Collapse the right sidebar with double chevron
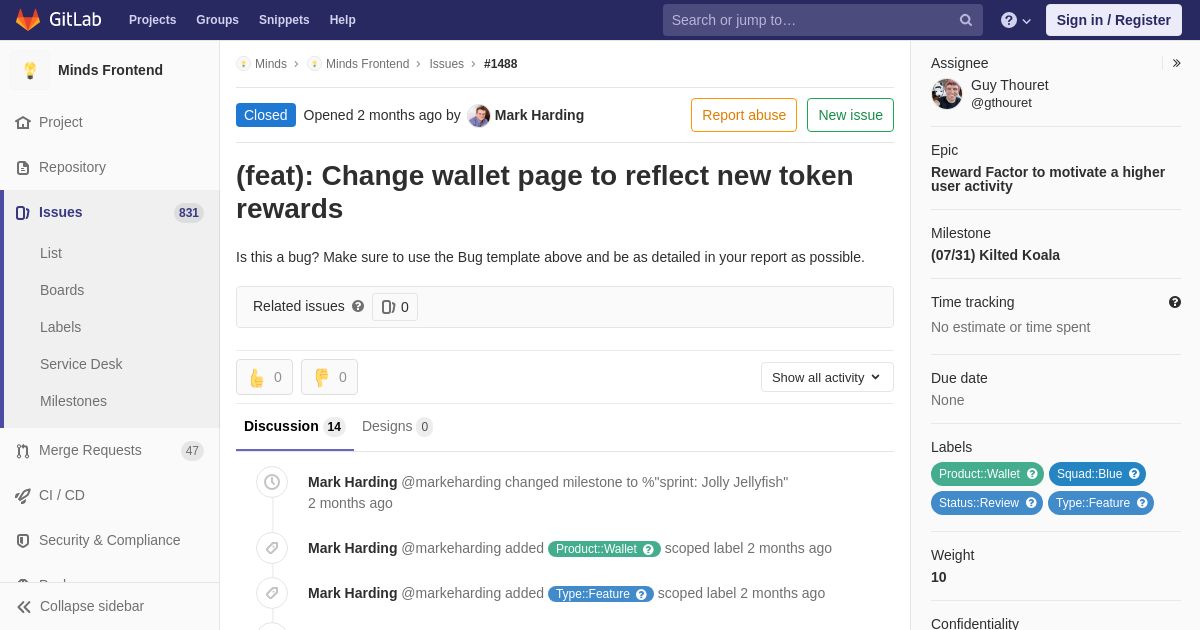The height and width of the screenshot is (630, 1200). click(1177, 63)
